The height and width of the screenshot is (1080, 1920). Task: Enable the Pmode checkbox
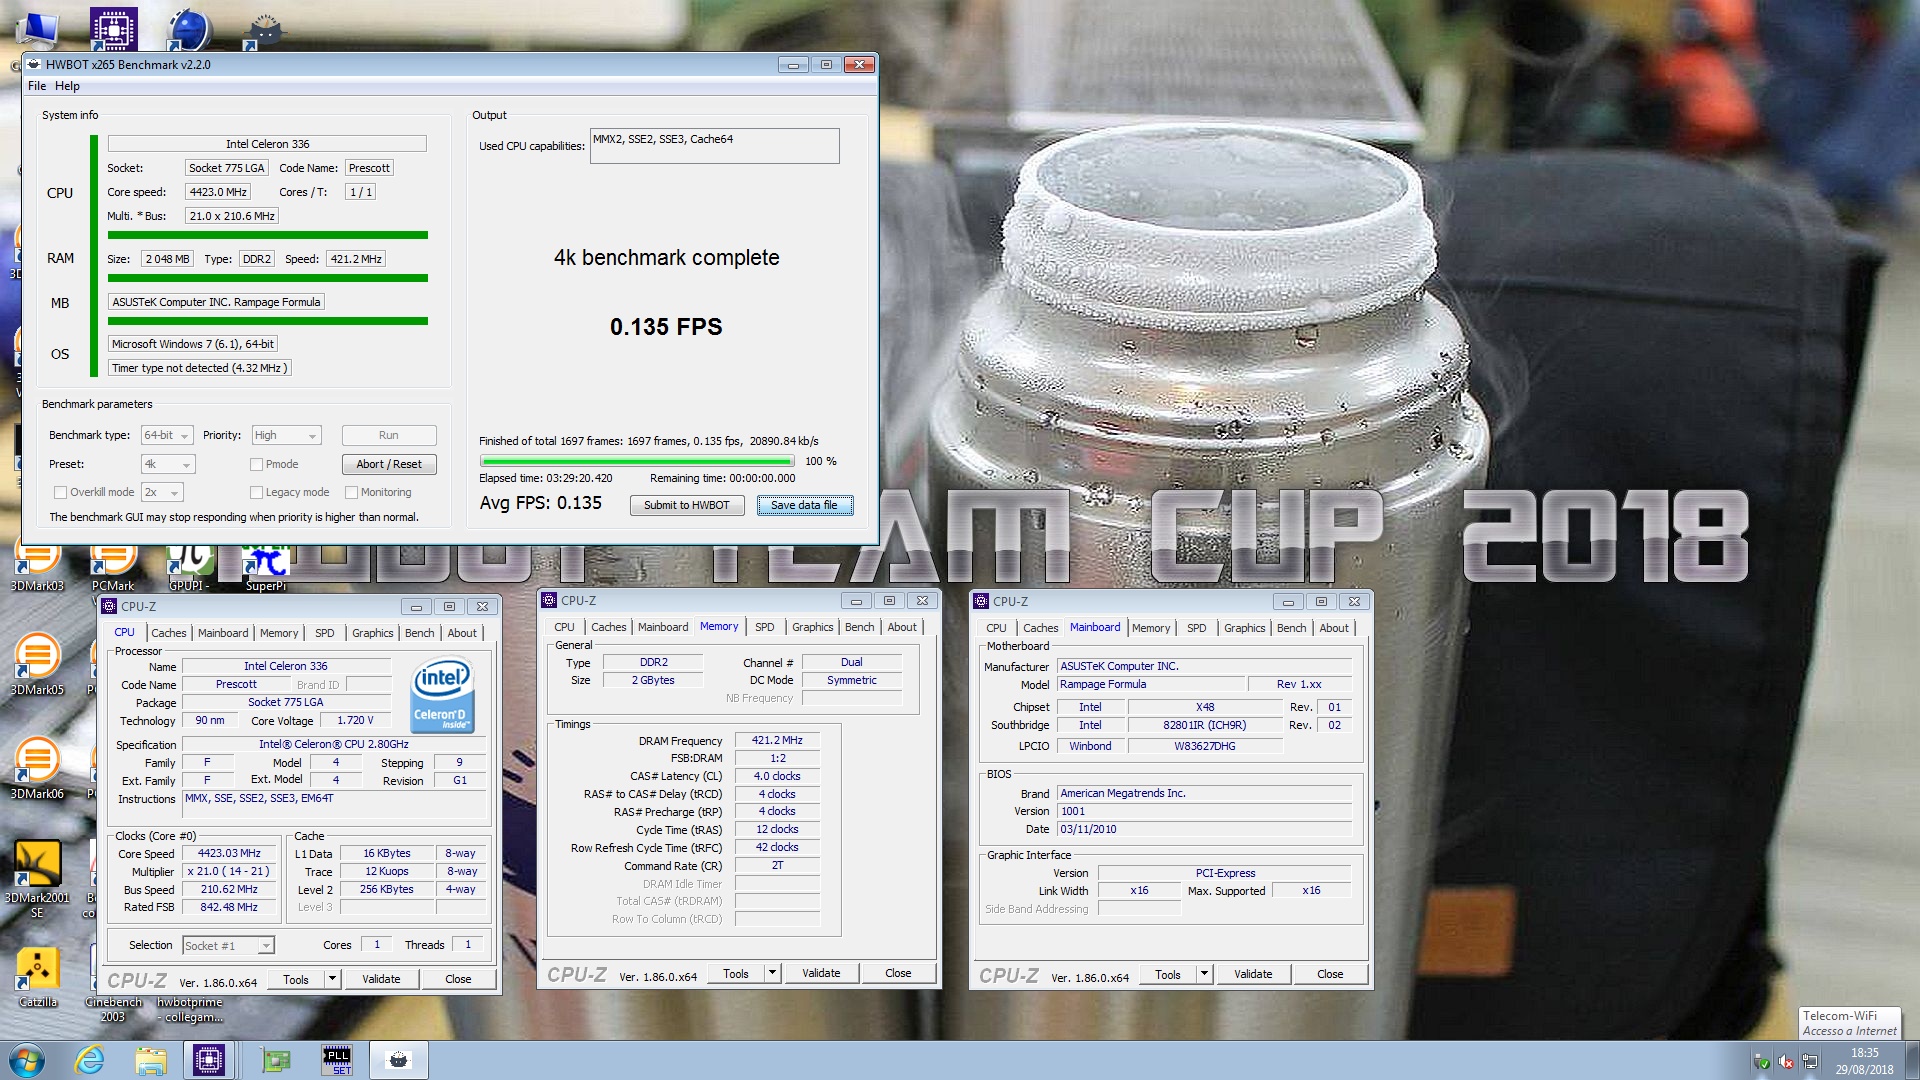click(256, 464)
